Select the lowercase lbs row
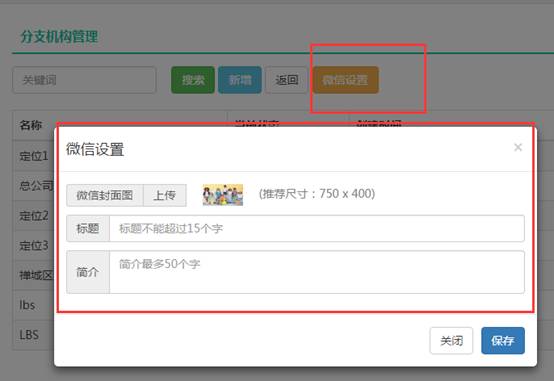554x381 pixels. pyautogui.click(x=27, y=305)
